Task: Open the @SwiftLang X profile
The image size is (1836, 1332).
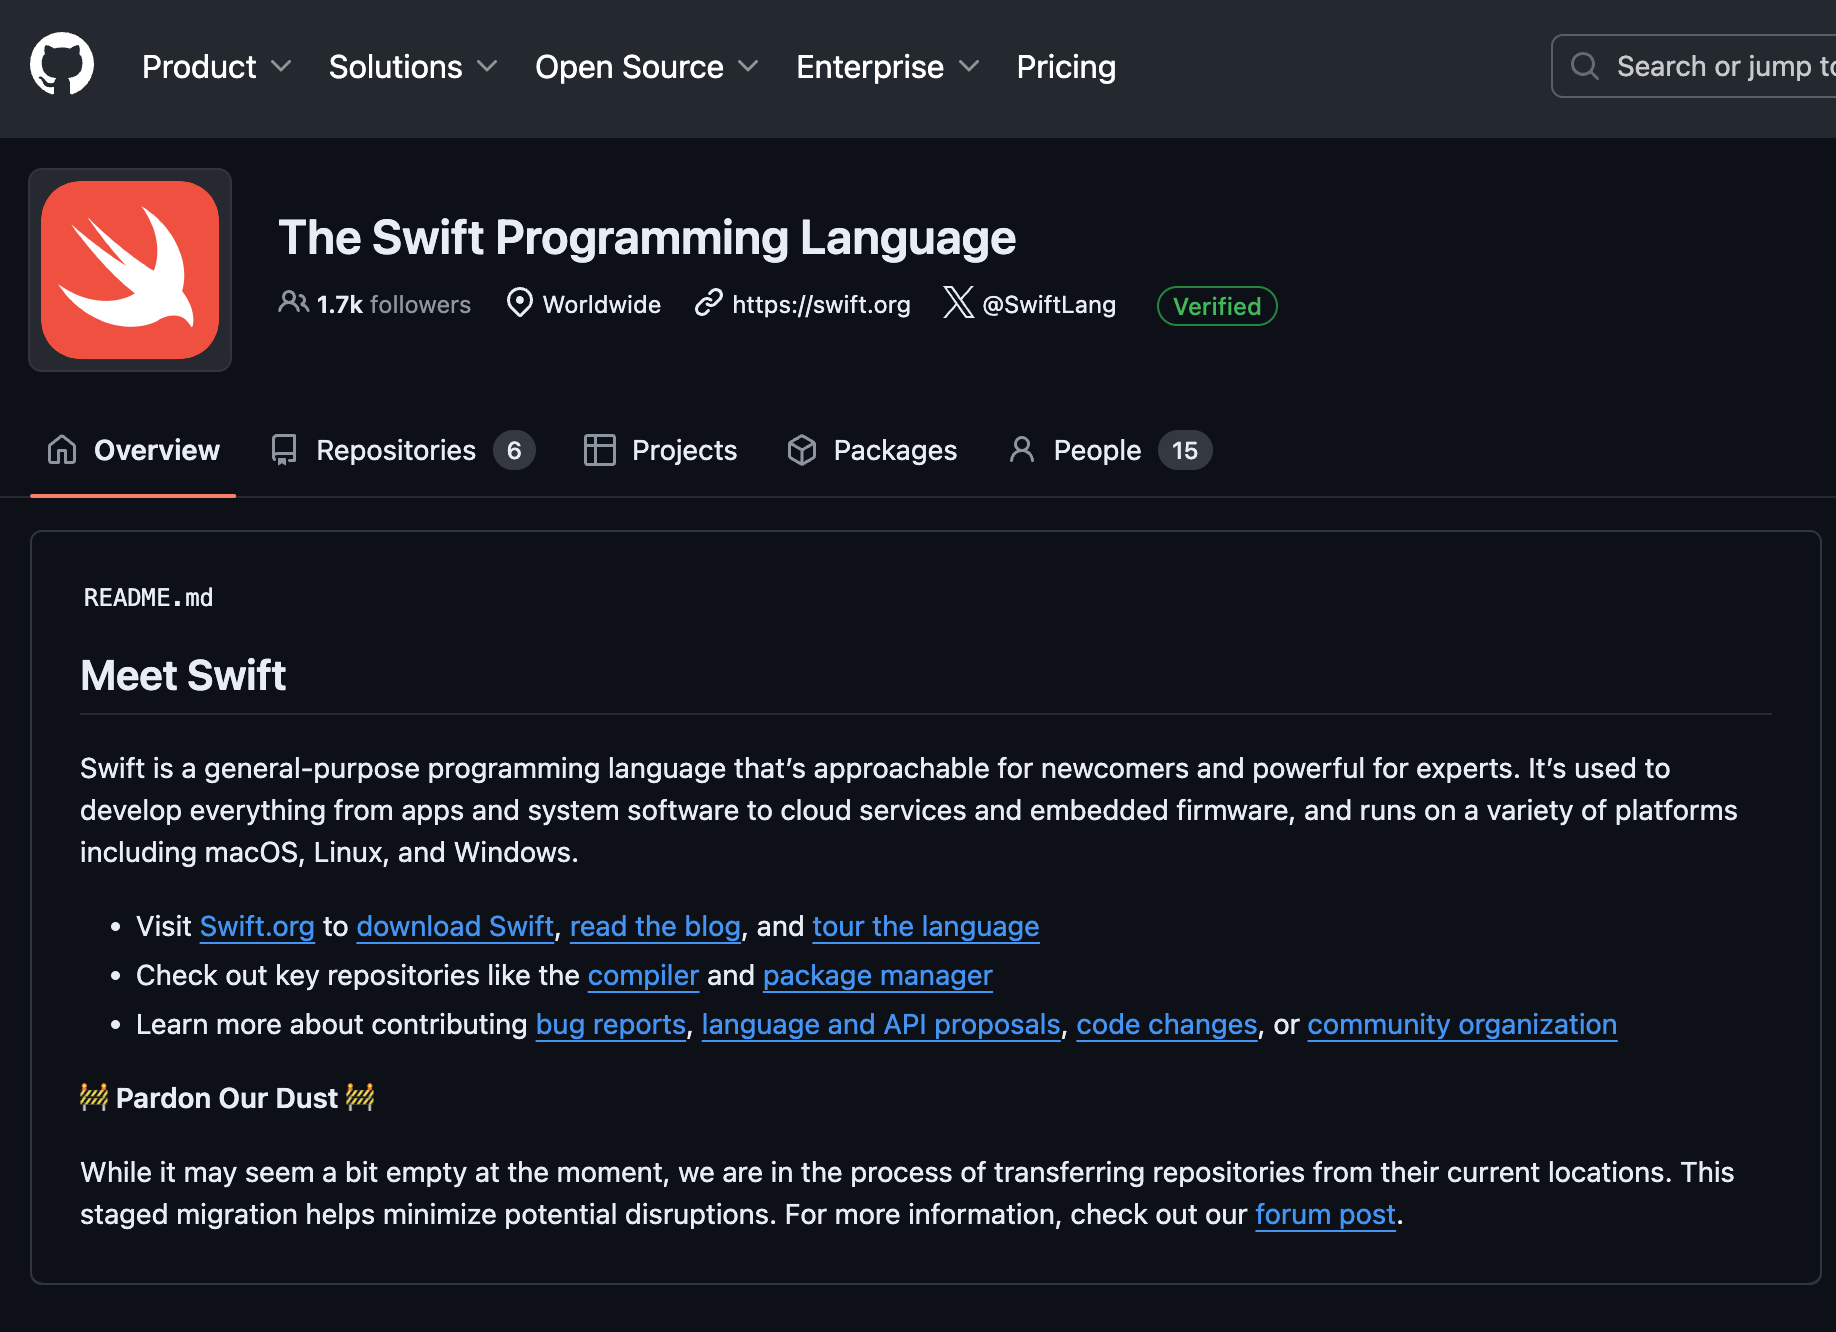Action: point(1049,304)
